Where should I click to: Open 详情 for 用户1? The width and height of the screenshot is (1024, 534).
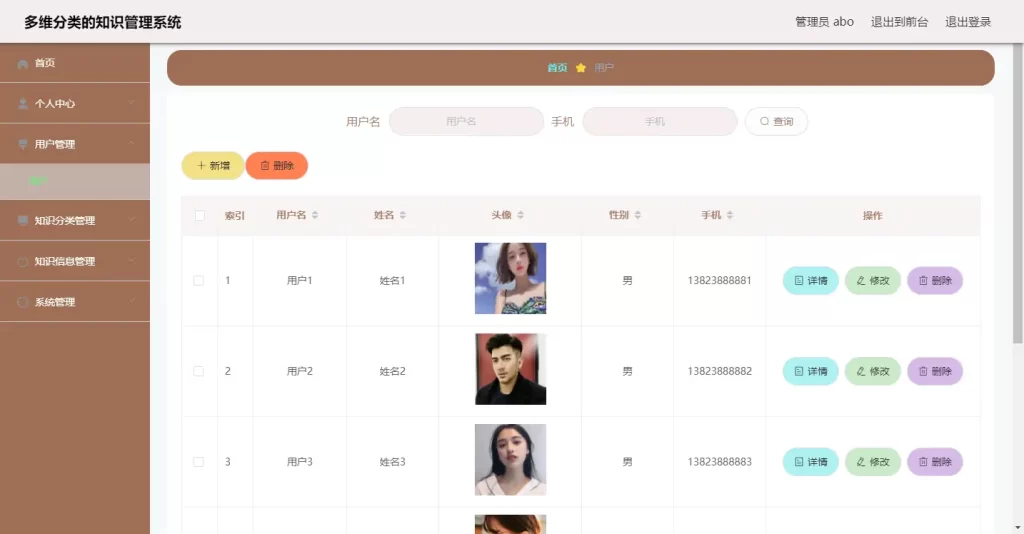click(810, 281)
